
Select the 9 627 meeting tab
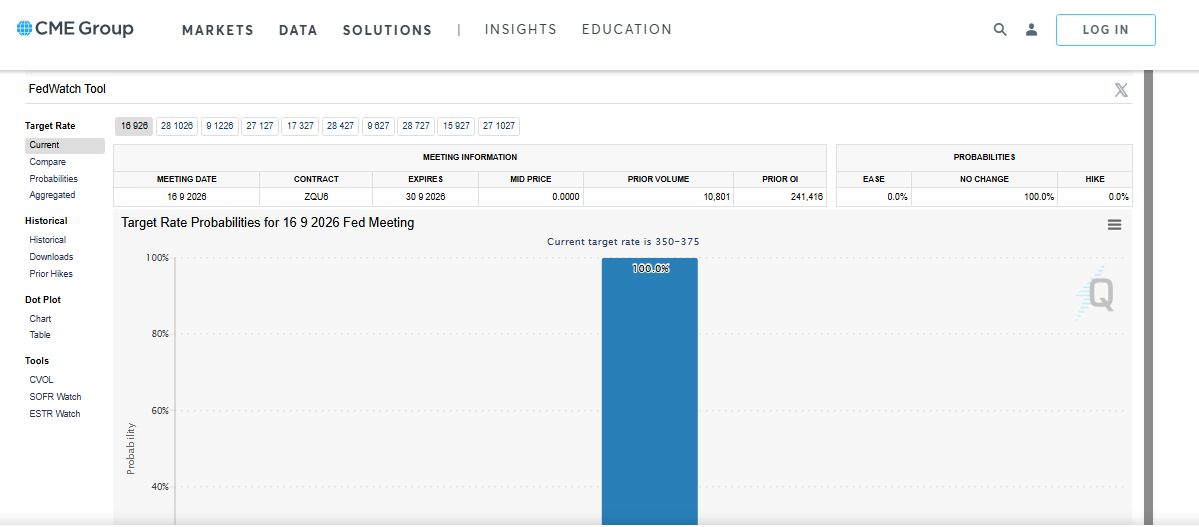click(379, 126)
